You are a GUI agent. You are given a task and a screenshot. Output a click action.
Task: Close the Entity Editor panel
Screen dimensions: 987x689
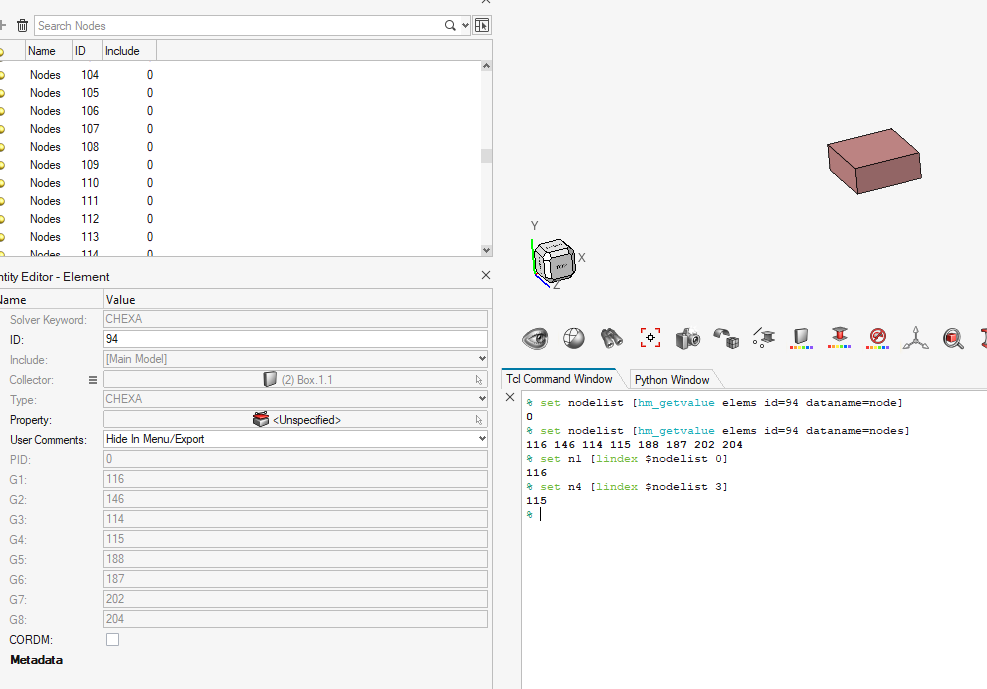(x=485, y=276)
